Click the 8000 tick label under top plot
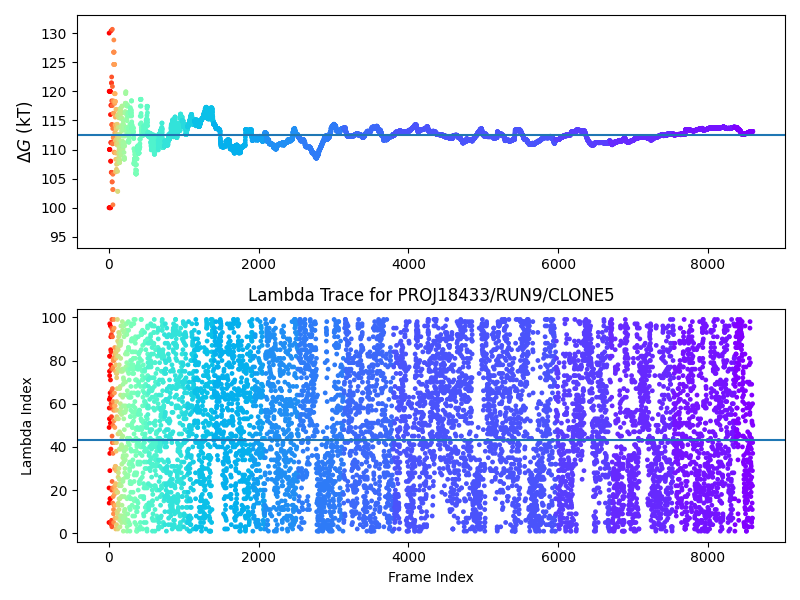This screenshot has width=800, height=600. tap(707, 264)
